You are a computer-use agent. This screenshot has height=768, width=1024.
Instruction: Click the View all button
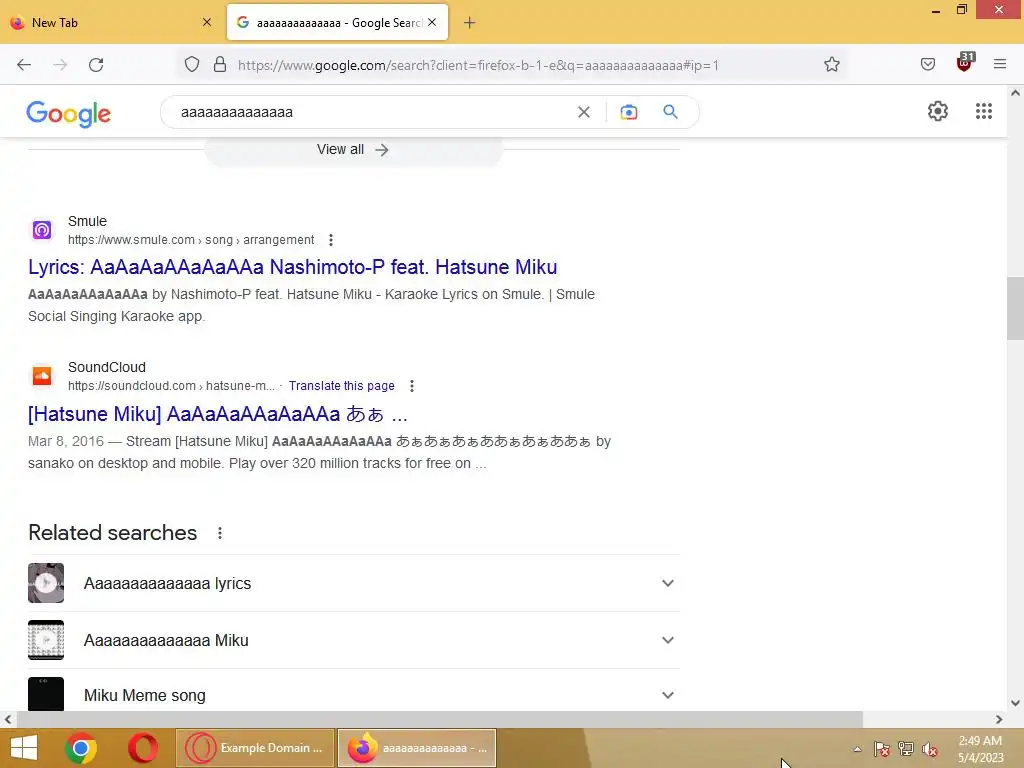(353, 150)
